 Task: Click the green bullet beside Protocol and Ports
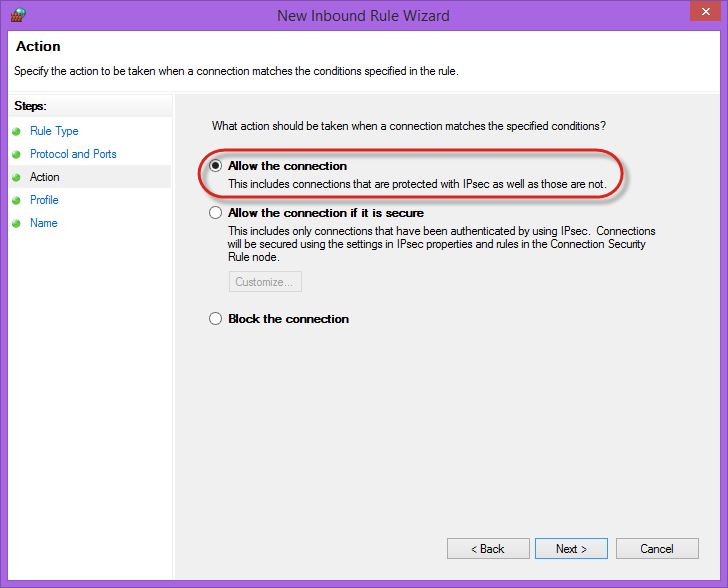tap(16, 154)
